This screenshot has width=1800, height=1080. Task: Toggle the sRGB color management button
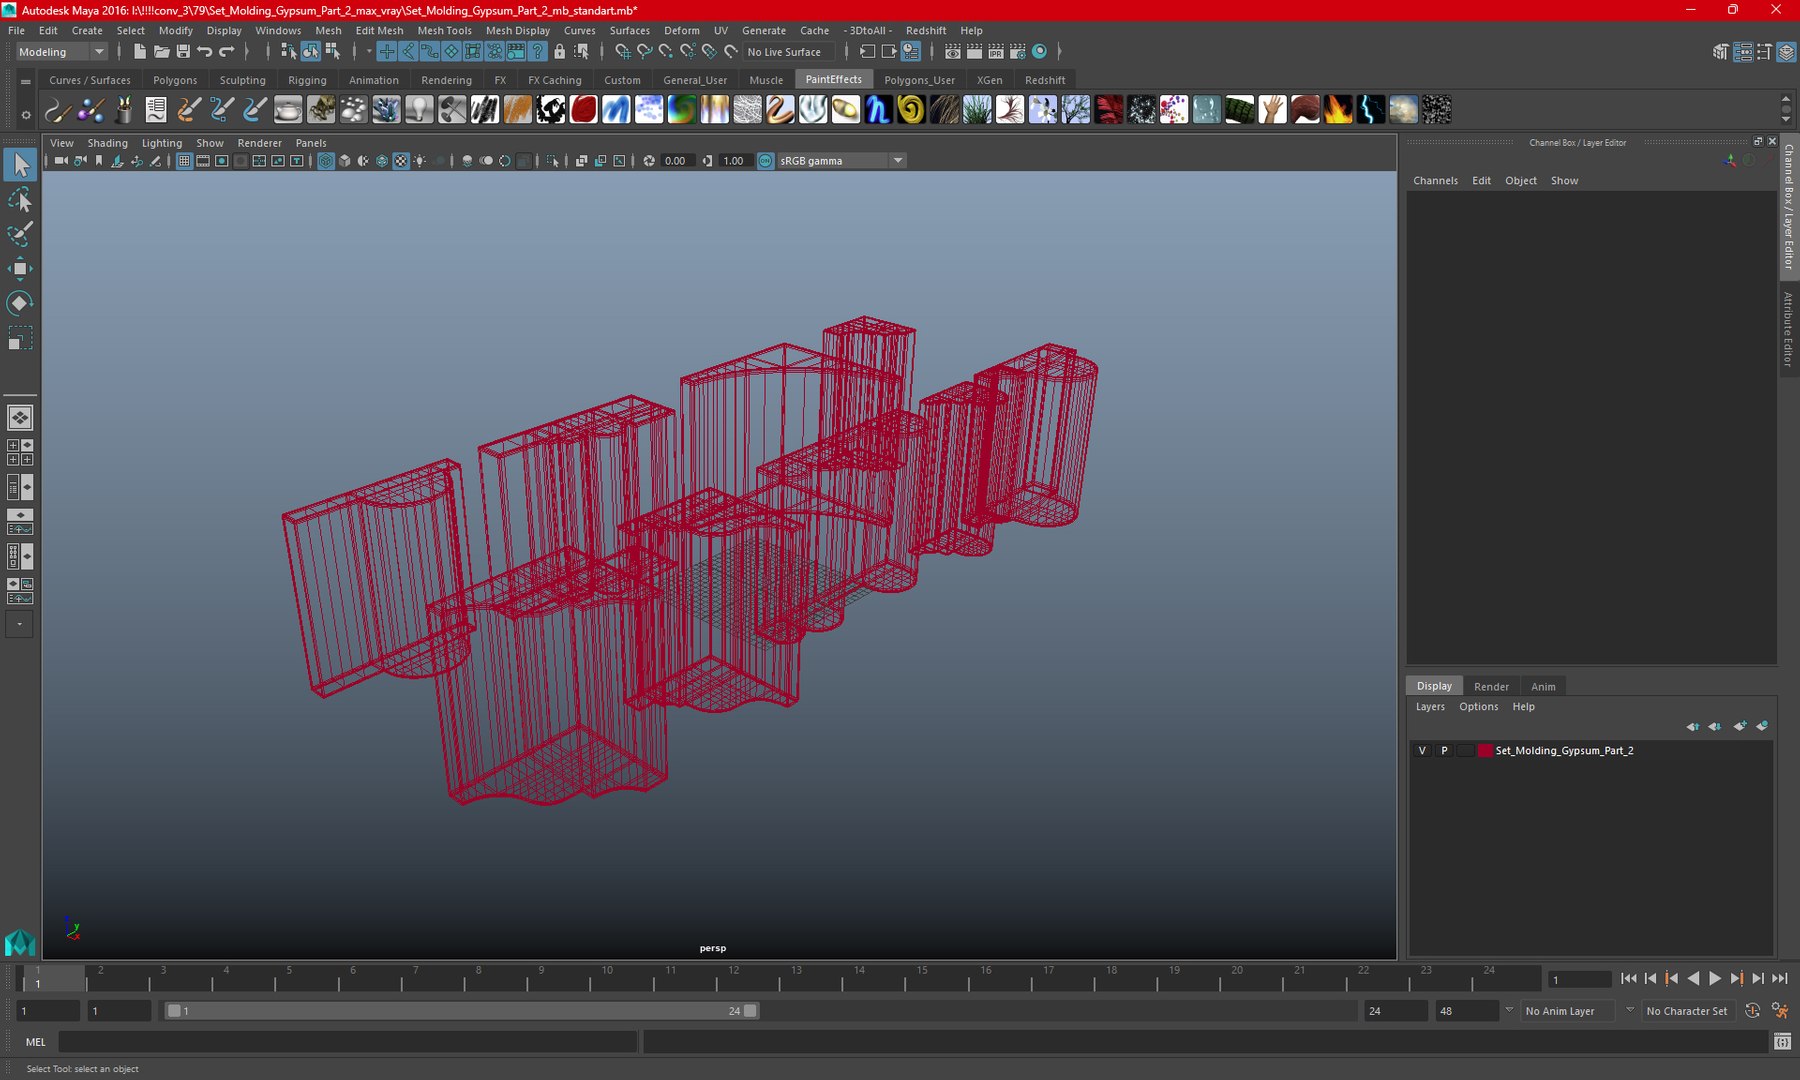tap(766, 161)
